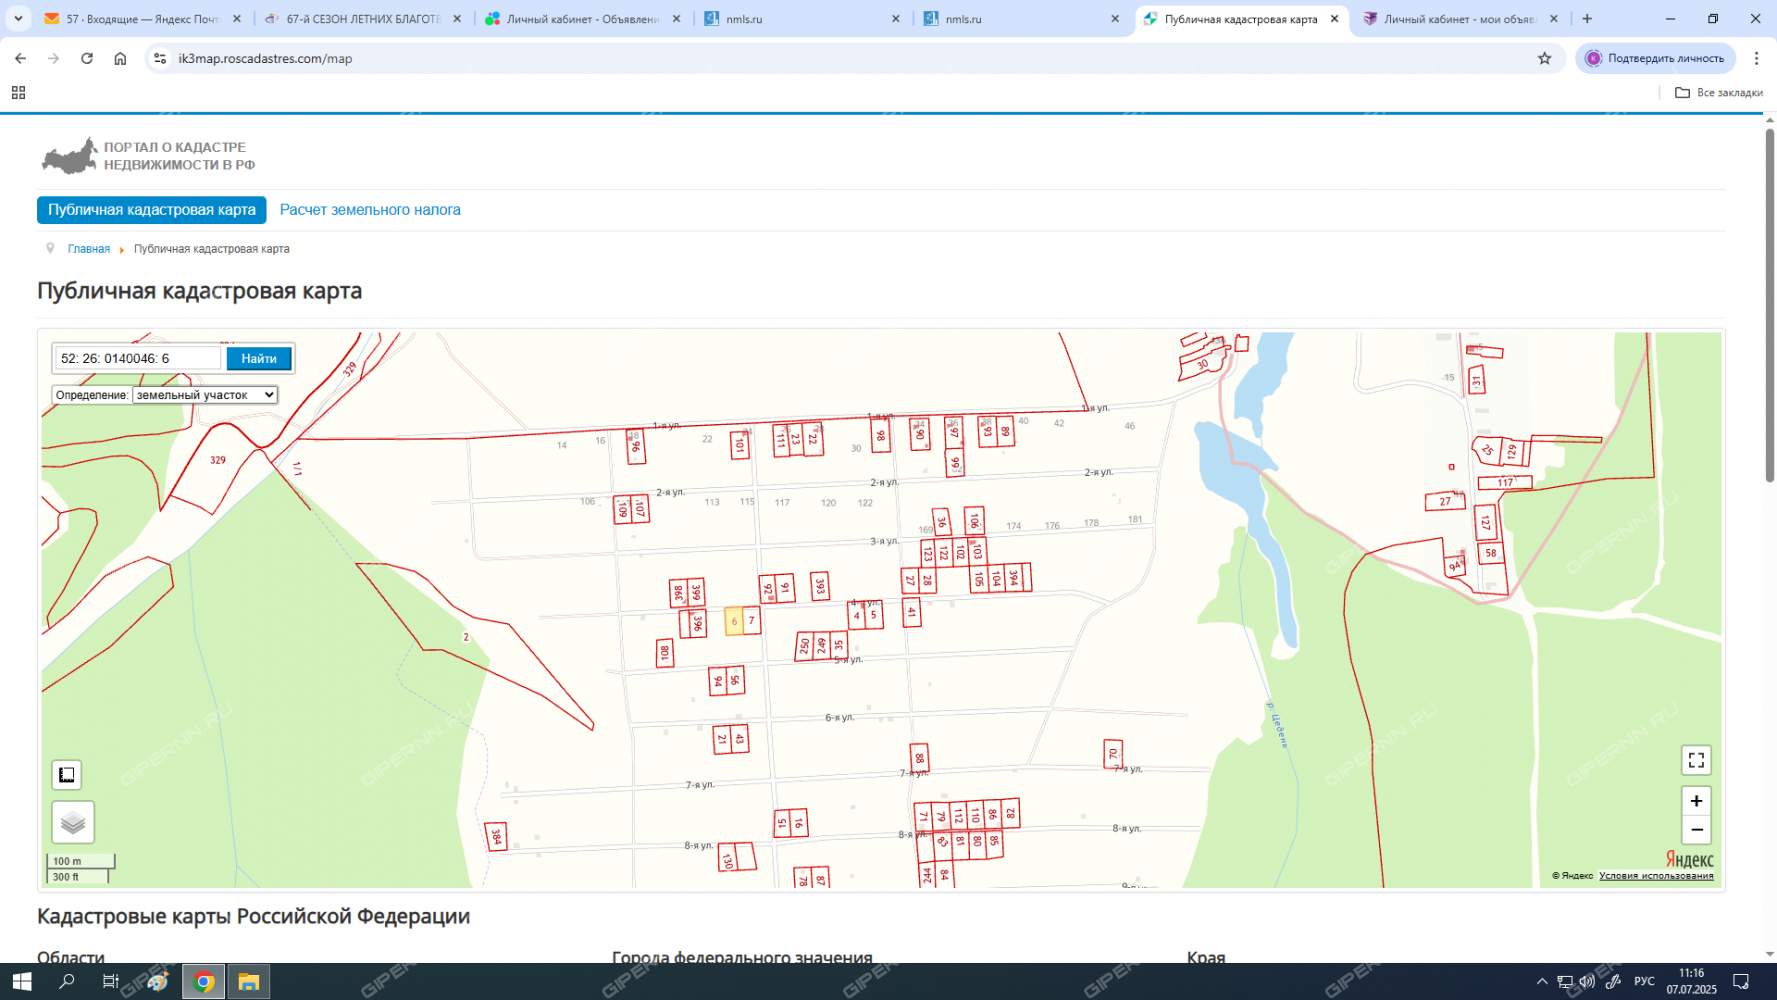Open the Определение type dropdown
1777x1000 pixels.
pos(204,395)
